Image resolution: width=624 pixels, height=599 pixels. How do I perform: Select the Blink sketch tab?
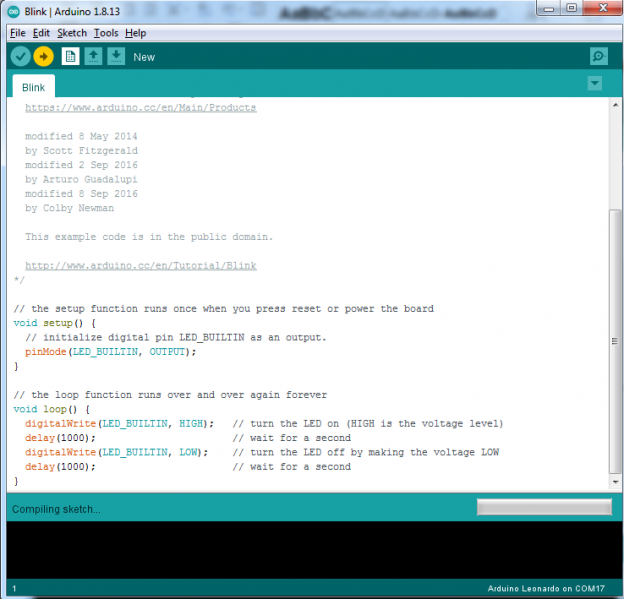tap(33, 88)
